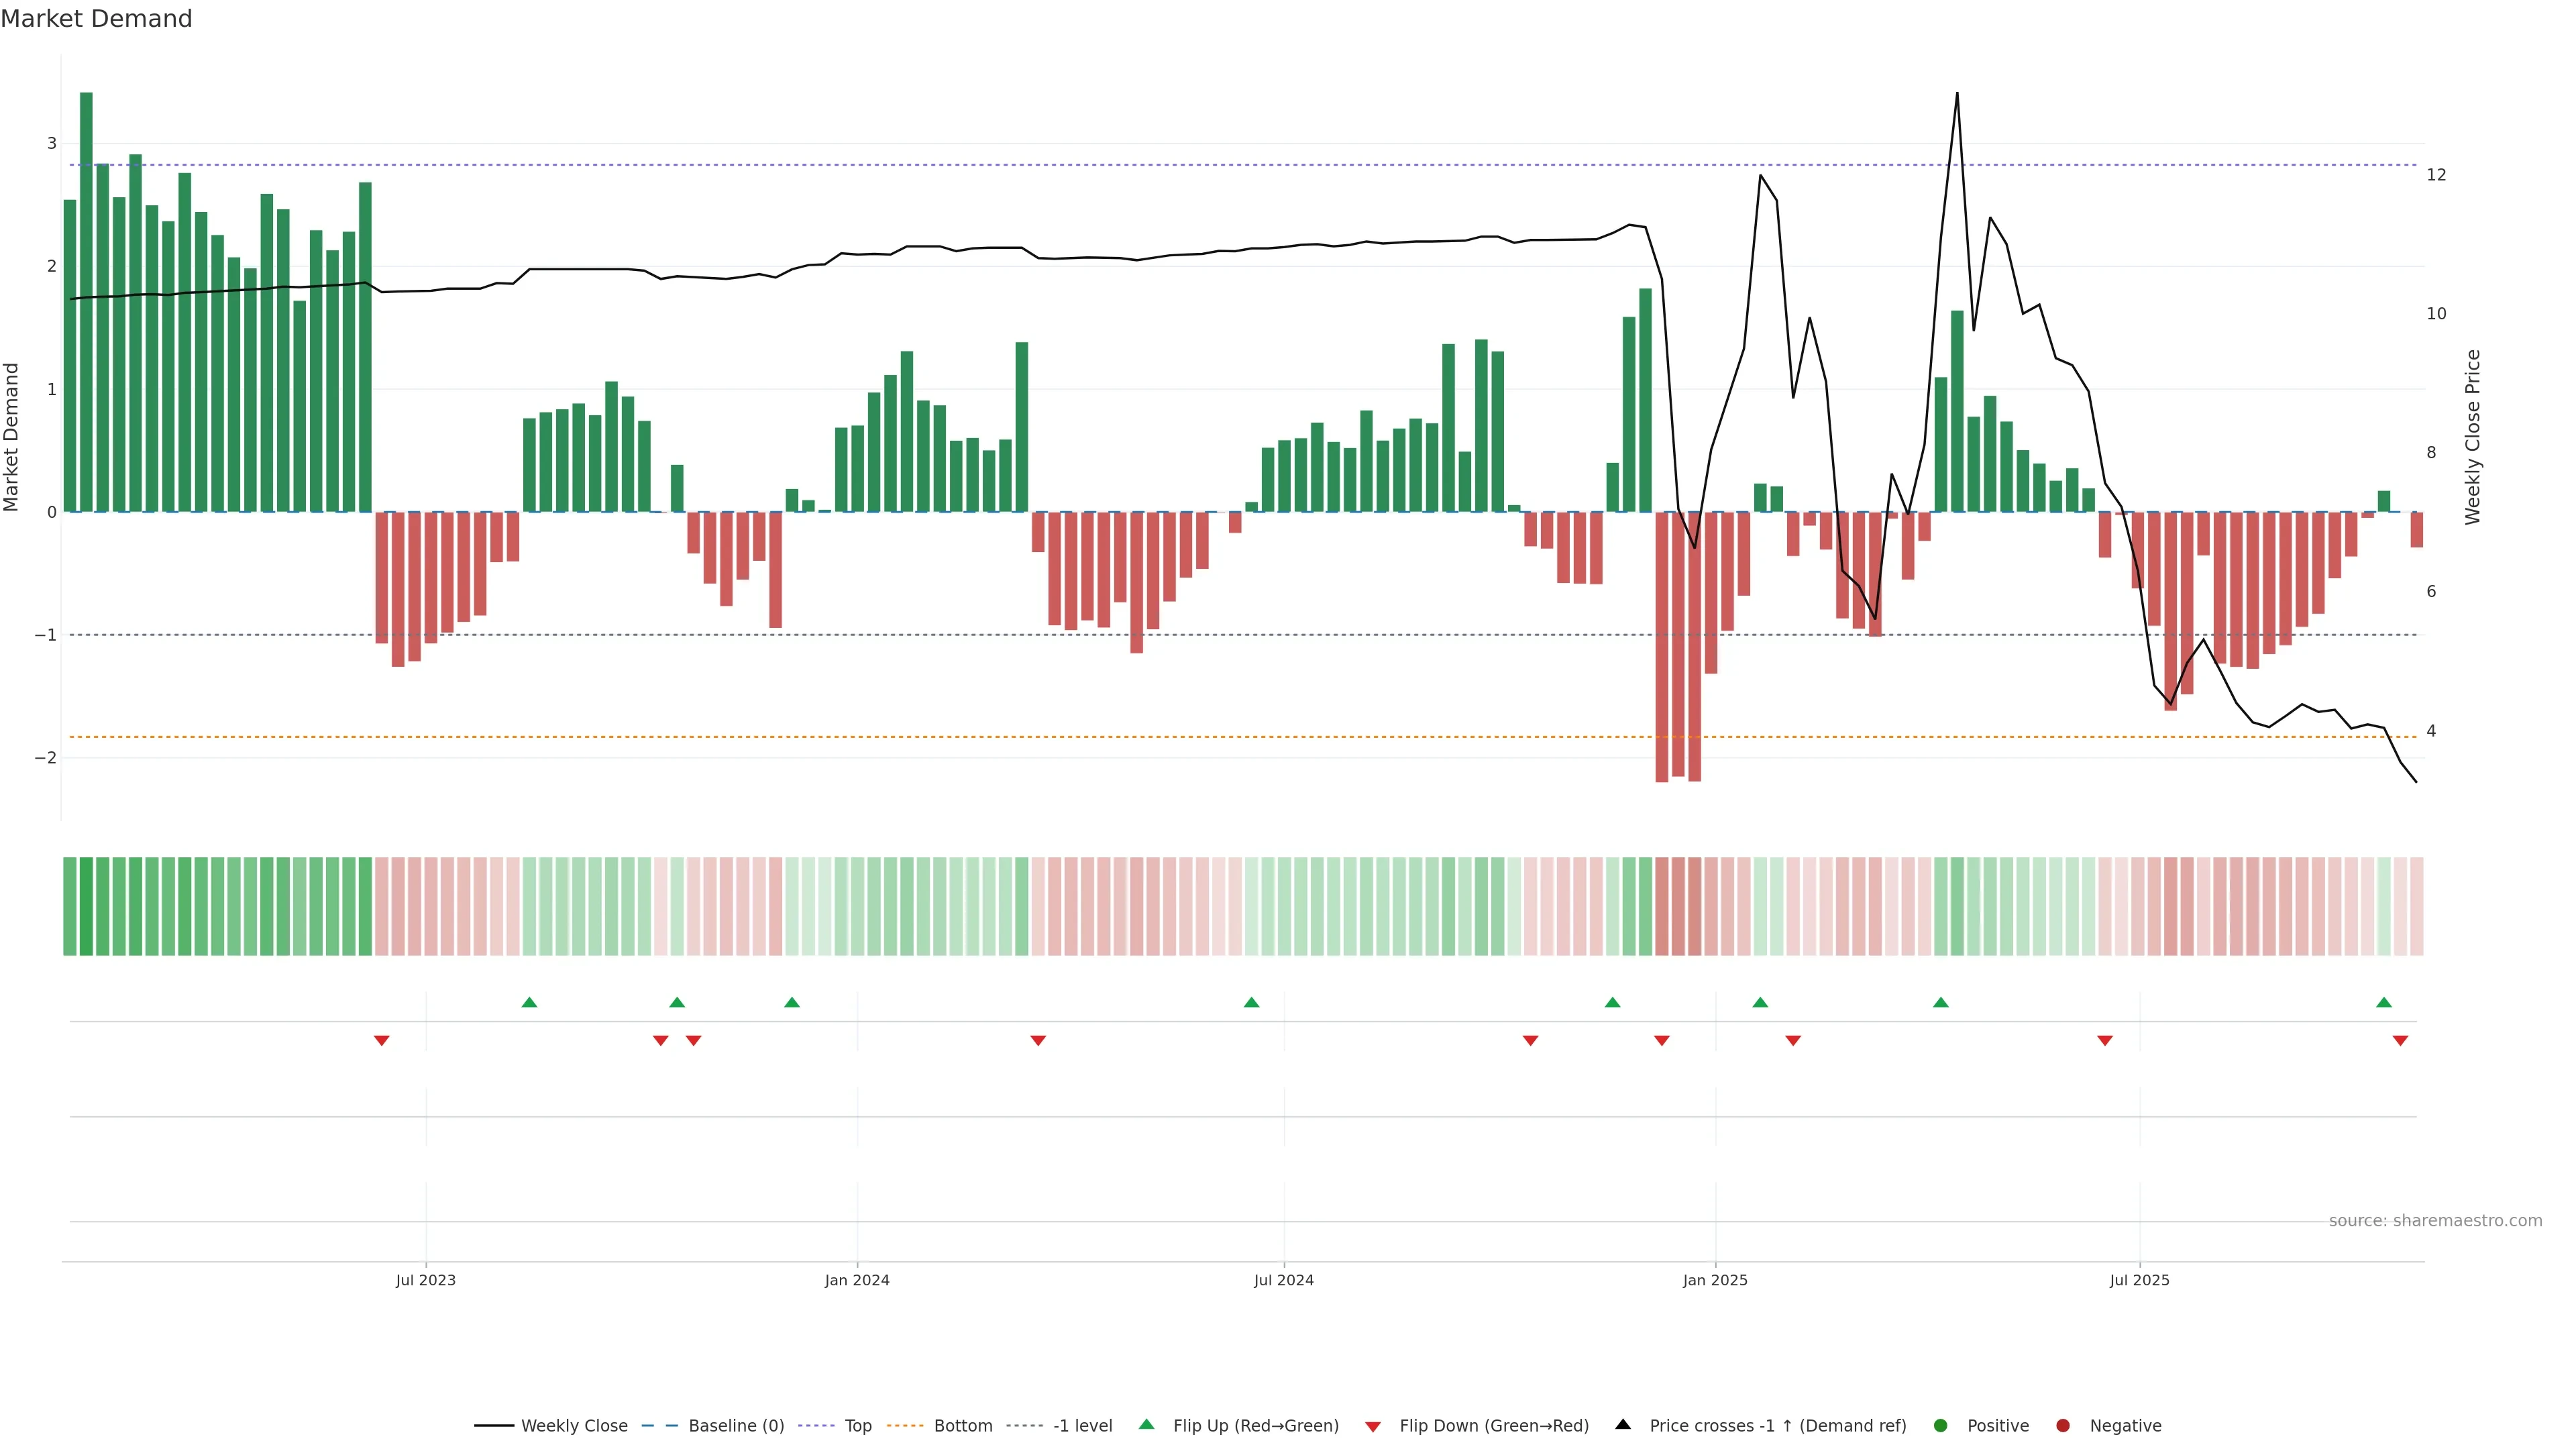The height and width of the screenshot is (1449, 2576).
Task: Click the red Negative legend dot
Action: coord(2062,1425)
